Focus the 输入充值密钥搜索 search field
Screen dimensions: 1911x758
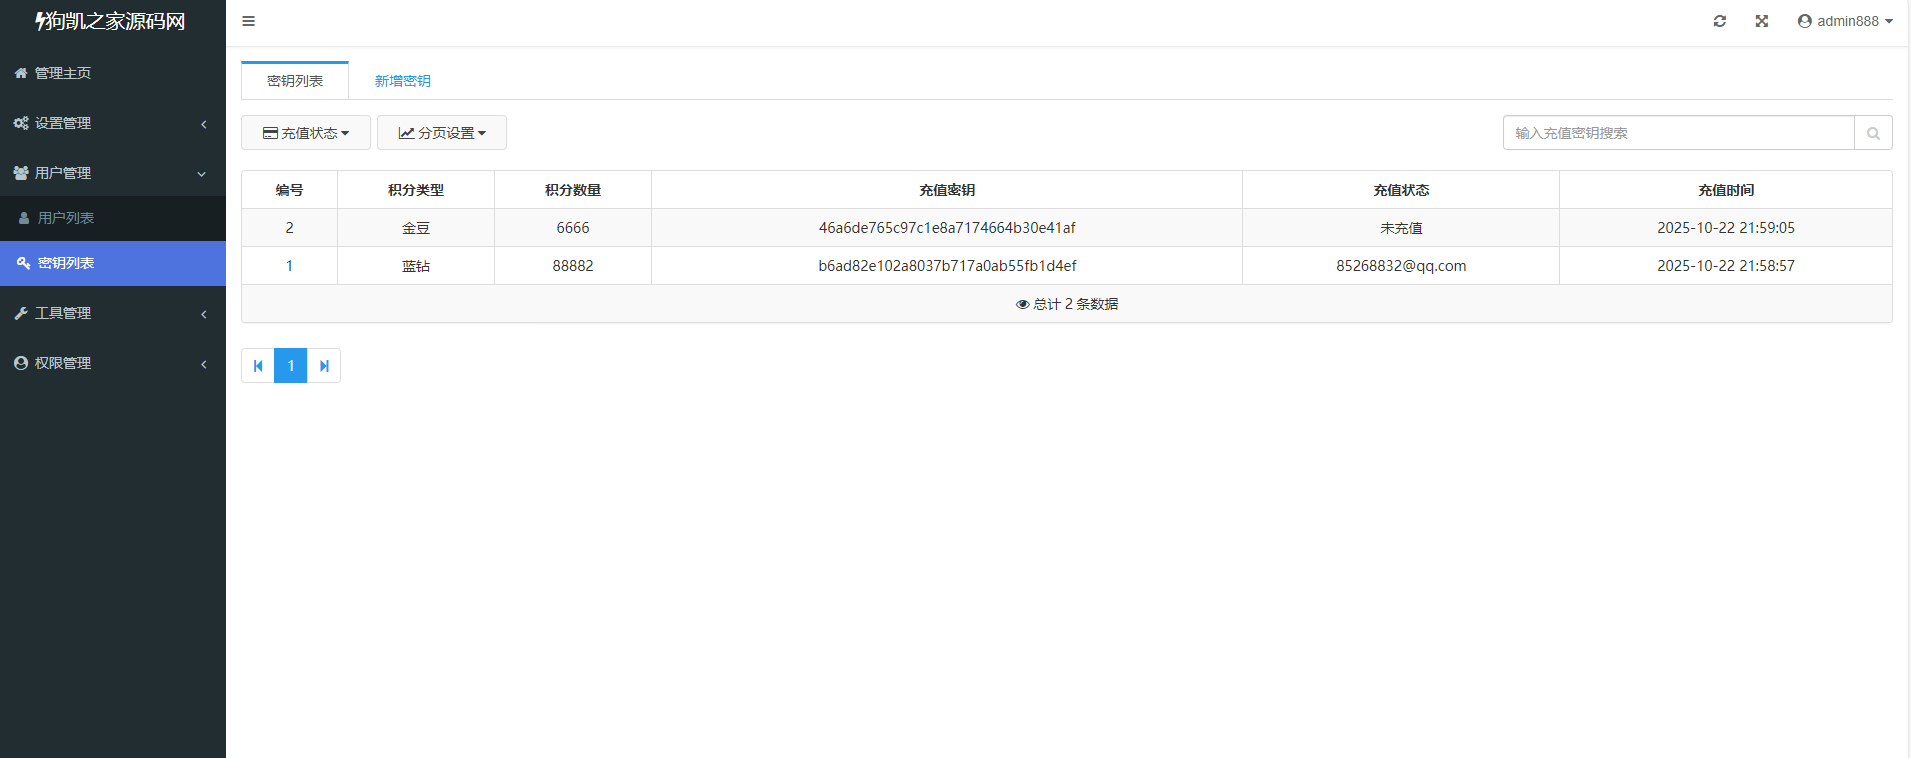pos(1679,133)
